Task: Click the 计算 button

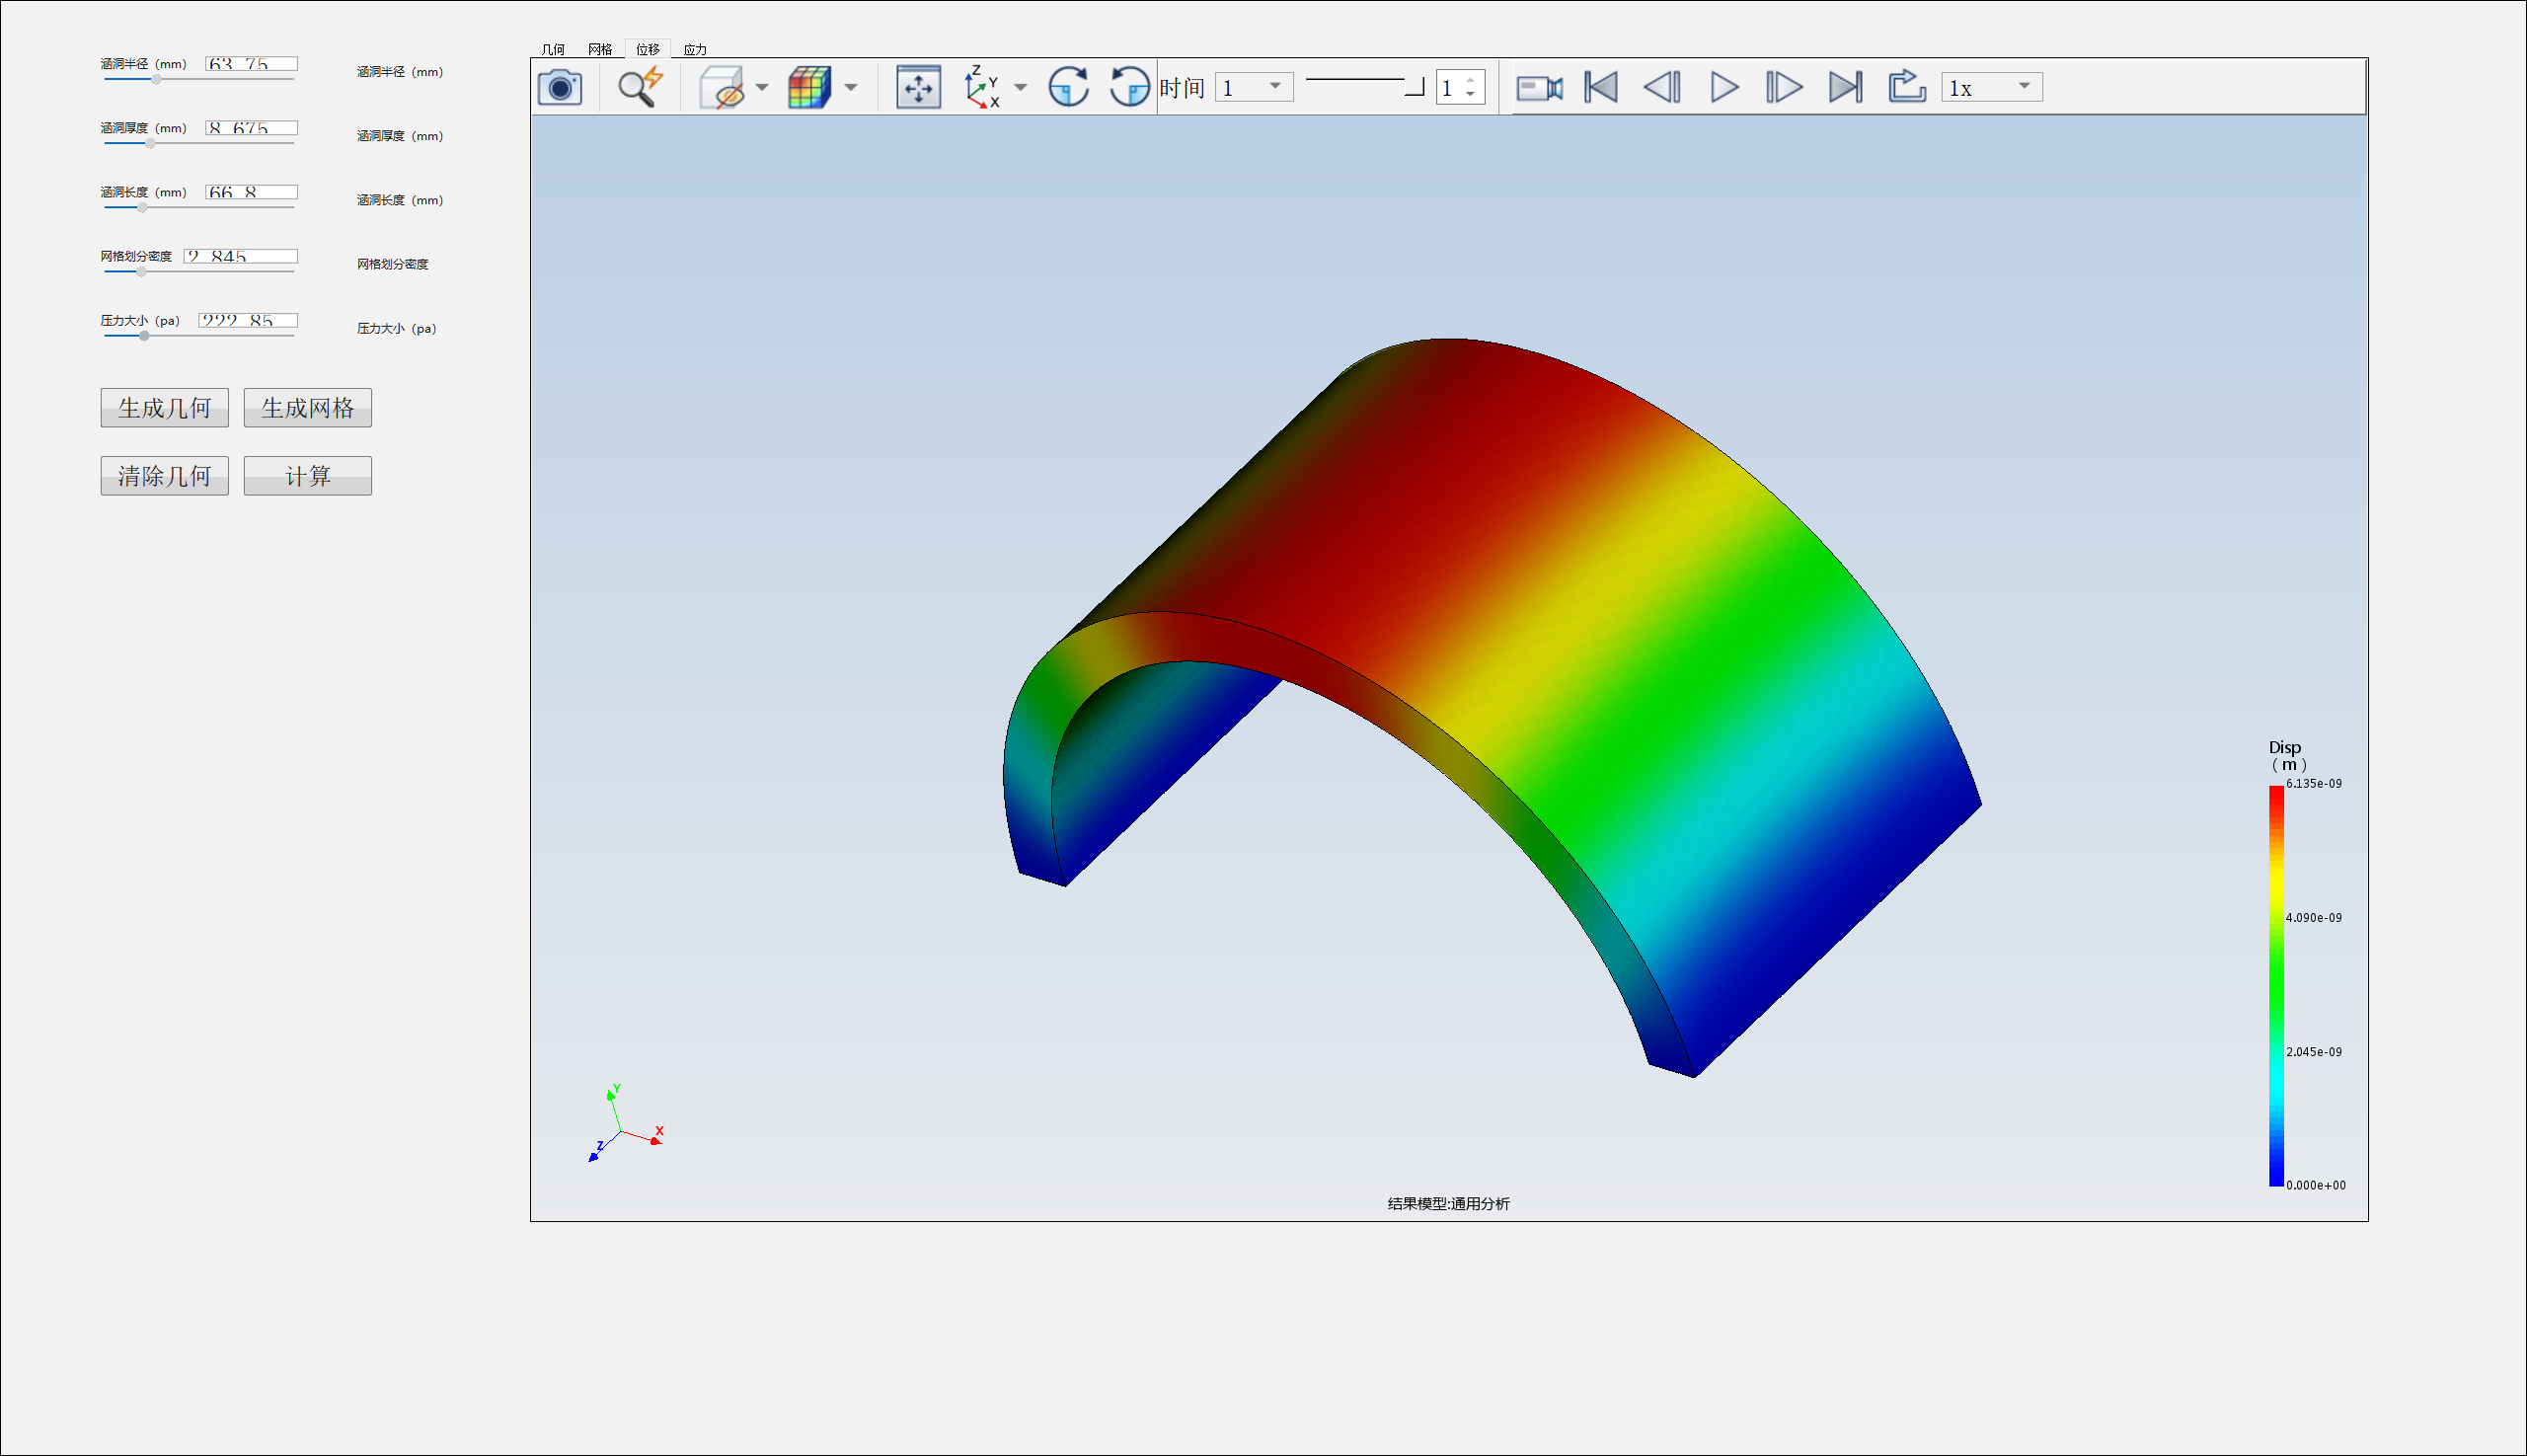Action: [308, 476]
